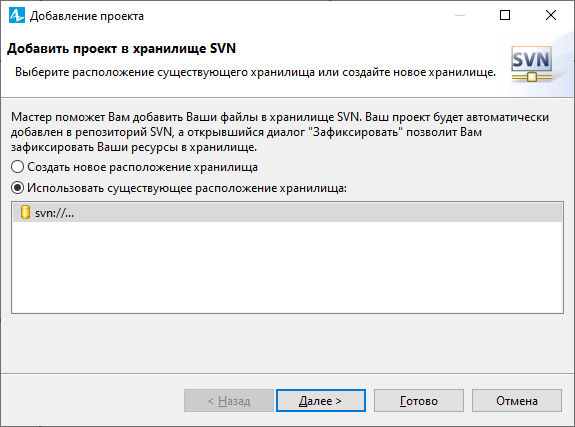Screen dimensions: 575x427
Task: Maximize the Добавление проекта dialog window
Action: [x=505, y=15]
